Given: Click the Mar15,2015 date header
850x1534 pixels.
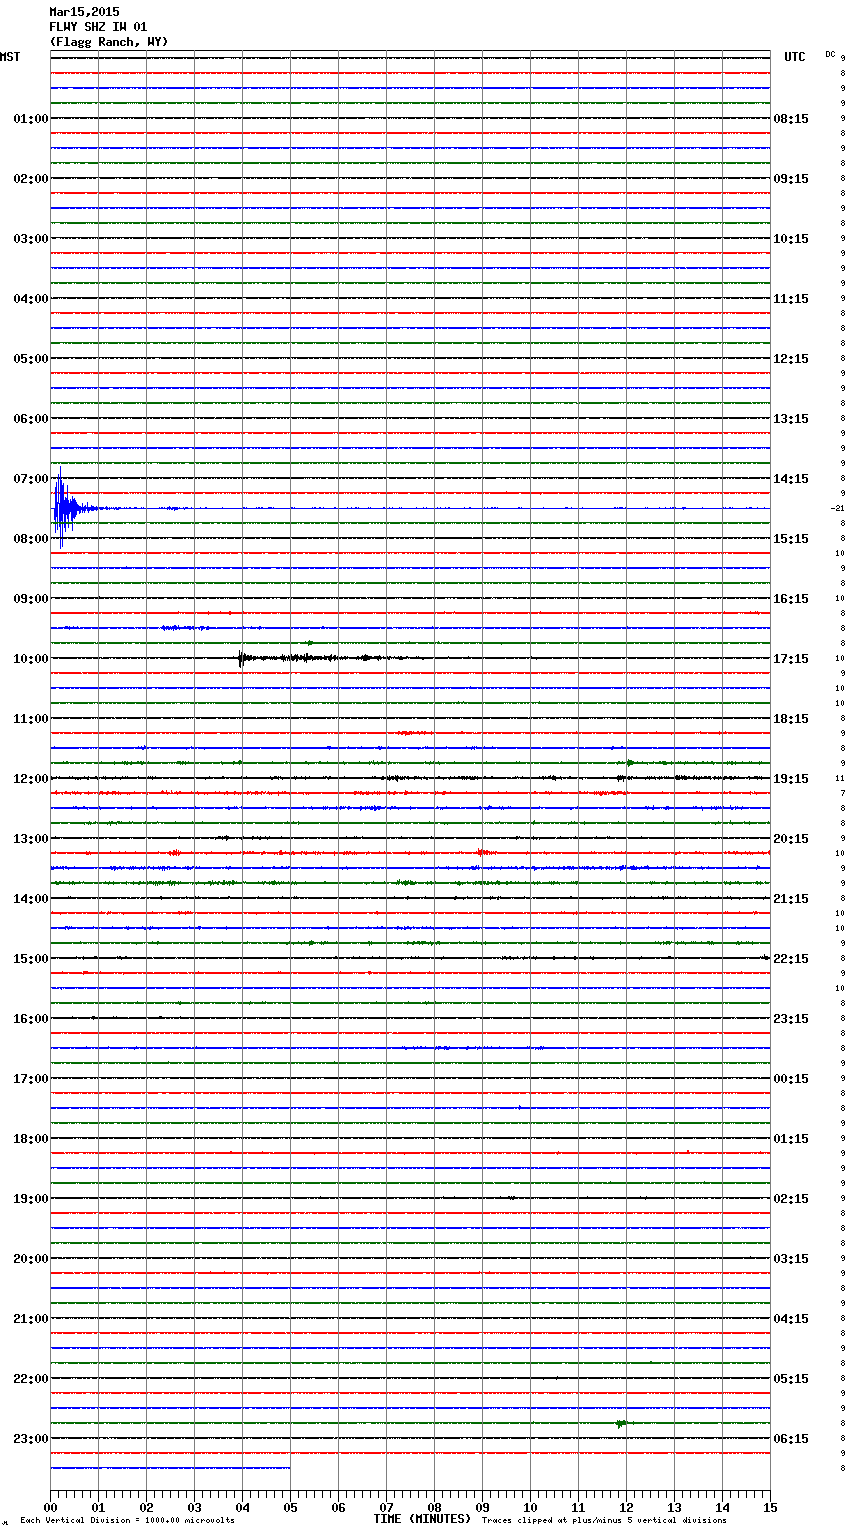Looking at the screenshot, I should click(84, 12).
